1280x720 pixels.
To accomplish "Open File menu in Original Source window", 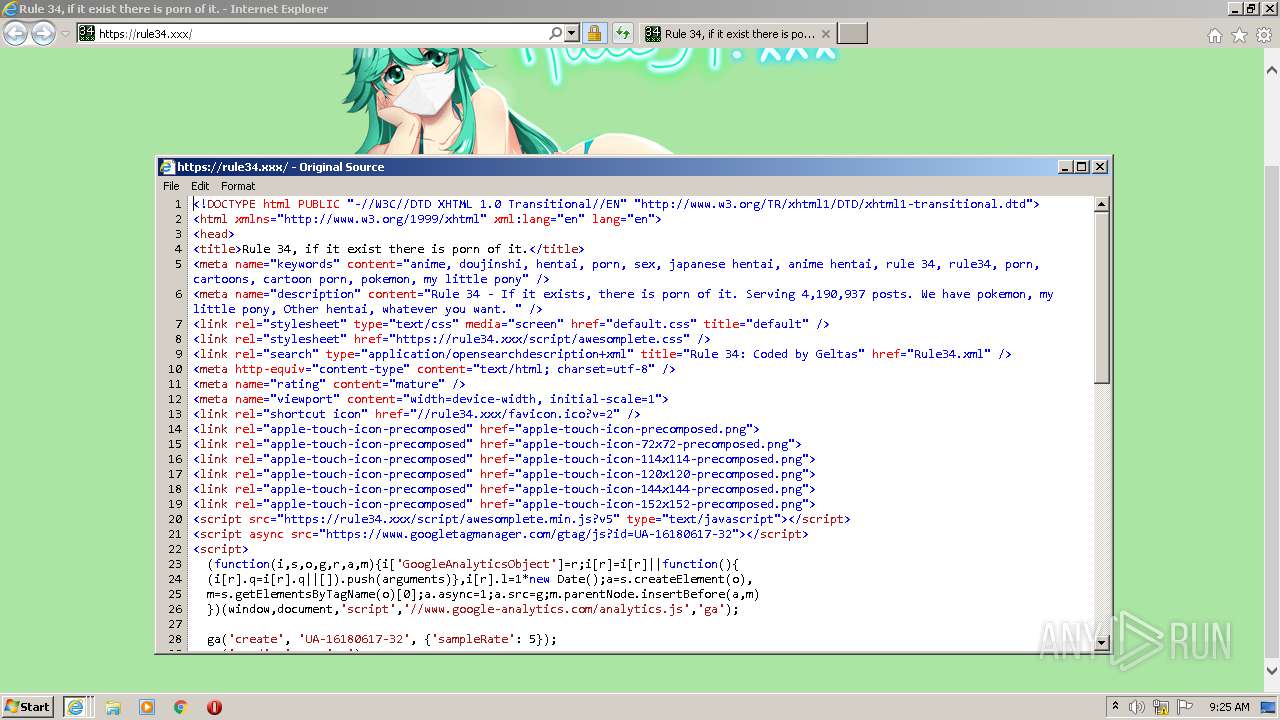I will (x=171, y=186).
